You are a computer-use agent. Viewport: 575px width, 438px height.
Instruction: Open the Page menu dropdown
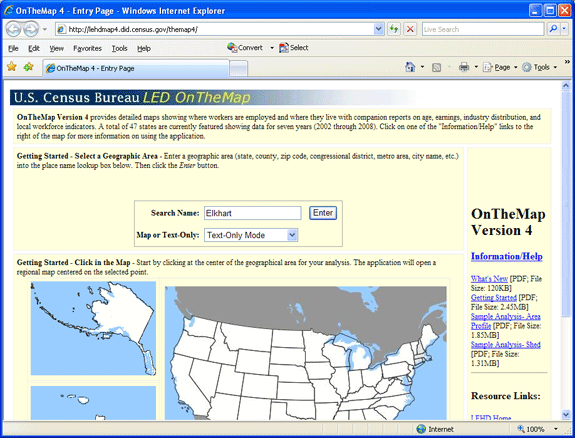click(500, 67)
